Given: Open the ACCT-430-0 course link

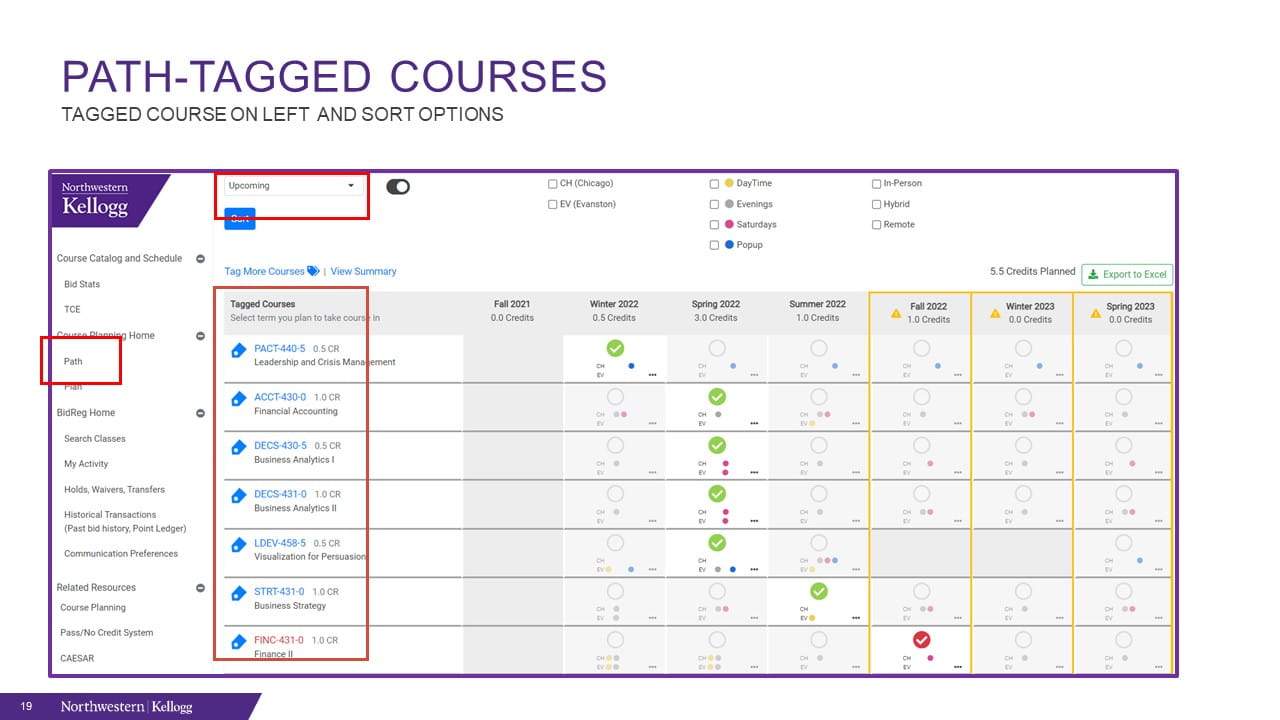Looking at the screenshot, I should [x=280, y=397].
